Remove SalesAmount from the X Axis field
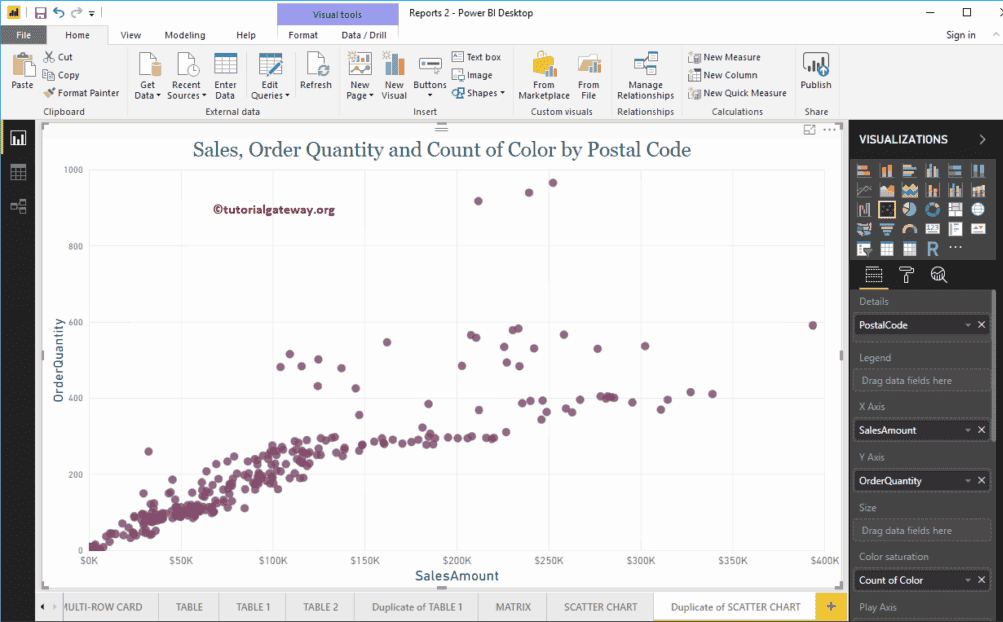Viewport: 1003px width, 622px height. point(980,430)
